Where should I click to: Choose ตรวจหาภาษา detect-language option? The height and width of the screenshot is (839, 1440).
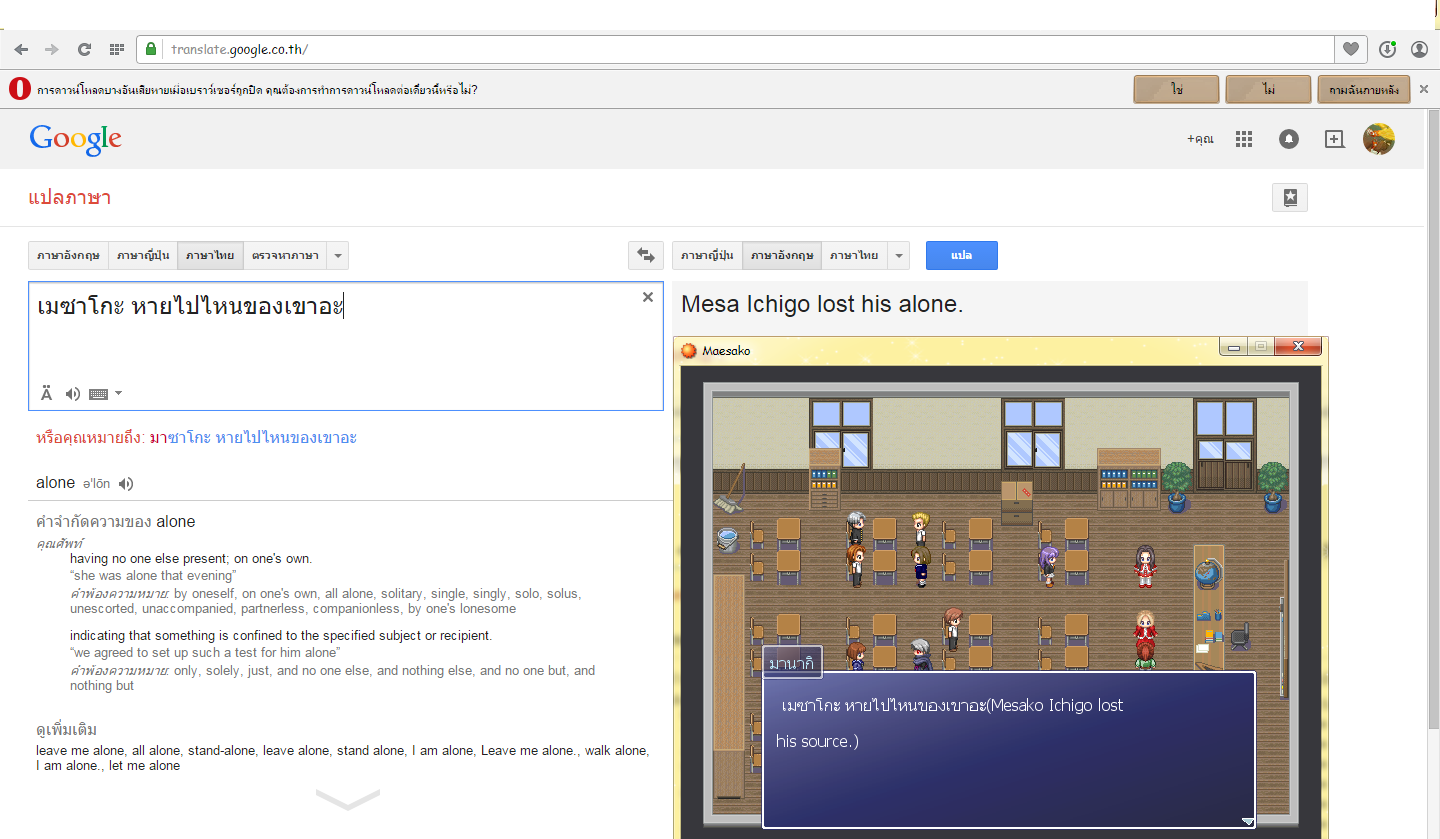285,256
